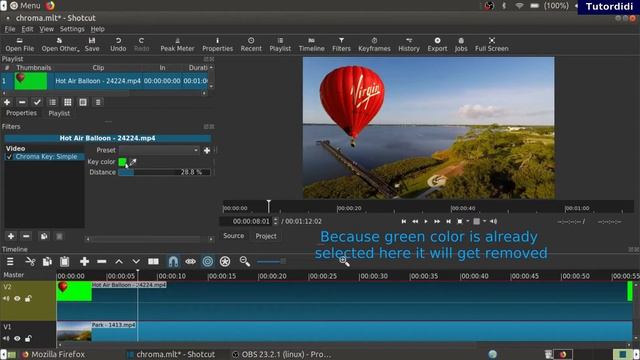Open the Edit menu
The height and width of the screenshot is (360, 640).
tap(27, 29)
